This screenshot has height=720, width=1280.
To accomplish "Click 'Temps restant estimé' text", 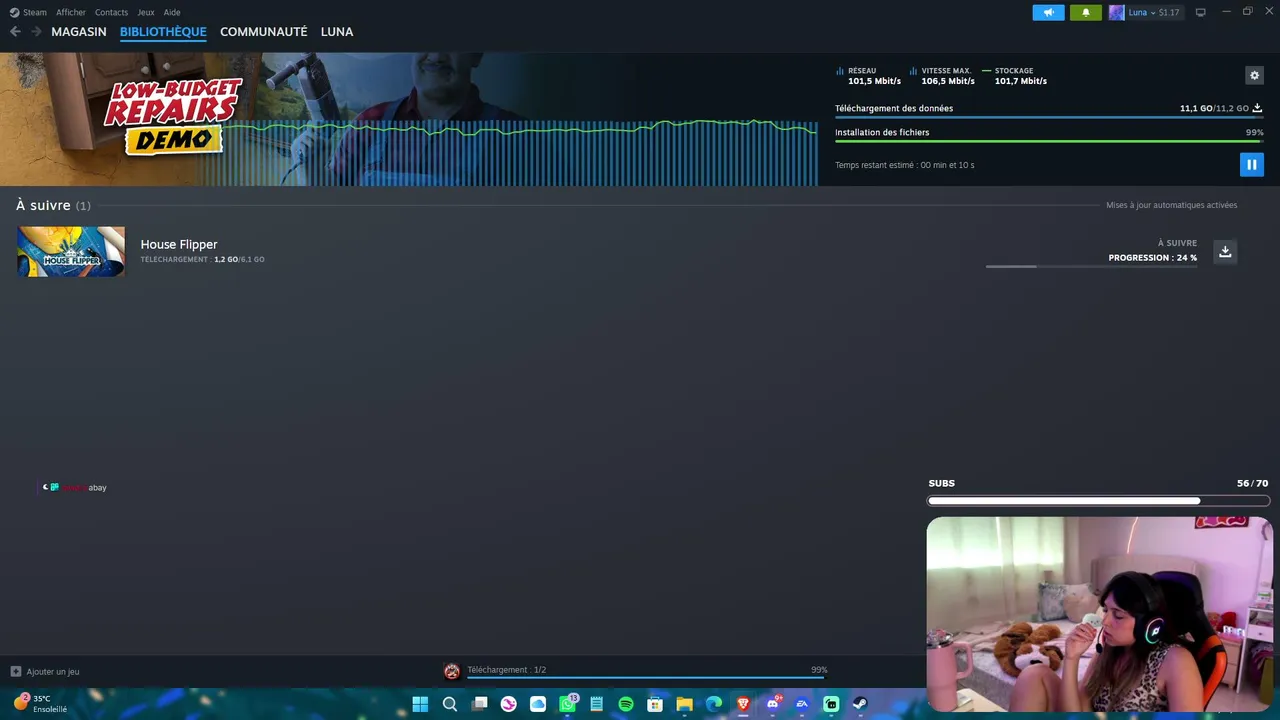I will [904, 165].
